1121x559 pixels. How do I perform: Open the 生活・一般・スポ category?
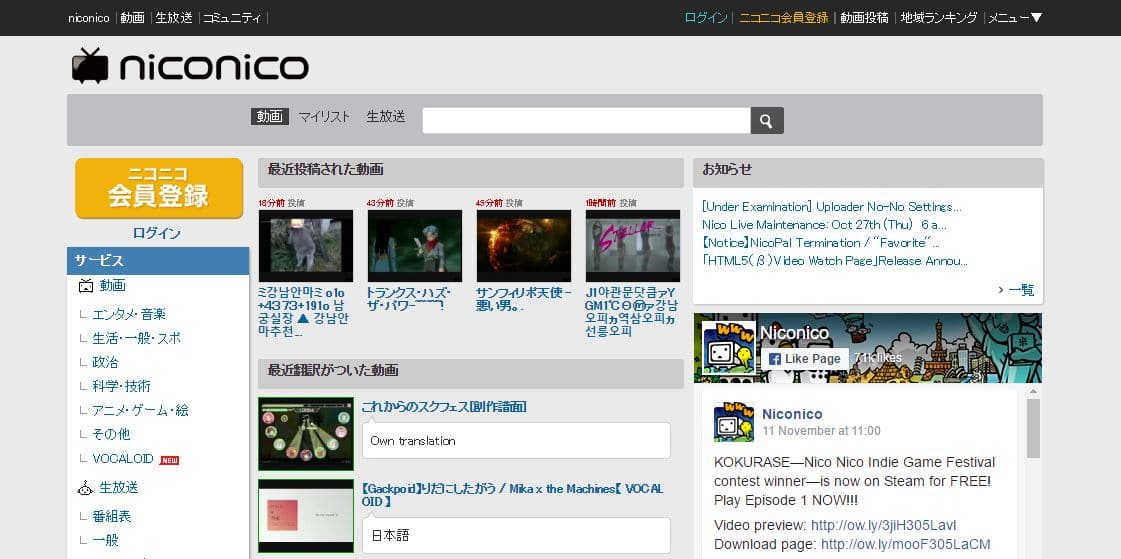[137, 338]
